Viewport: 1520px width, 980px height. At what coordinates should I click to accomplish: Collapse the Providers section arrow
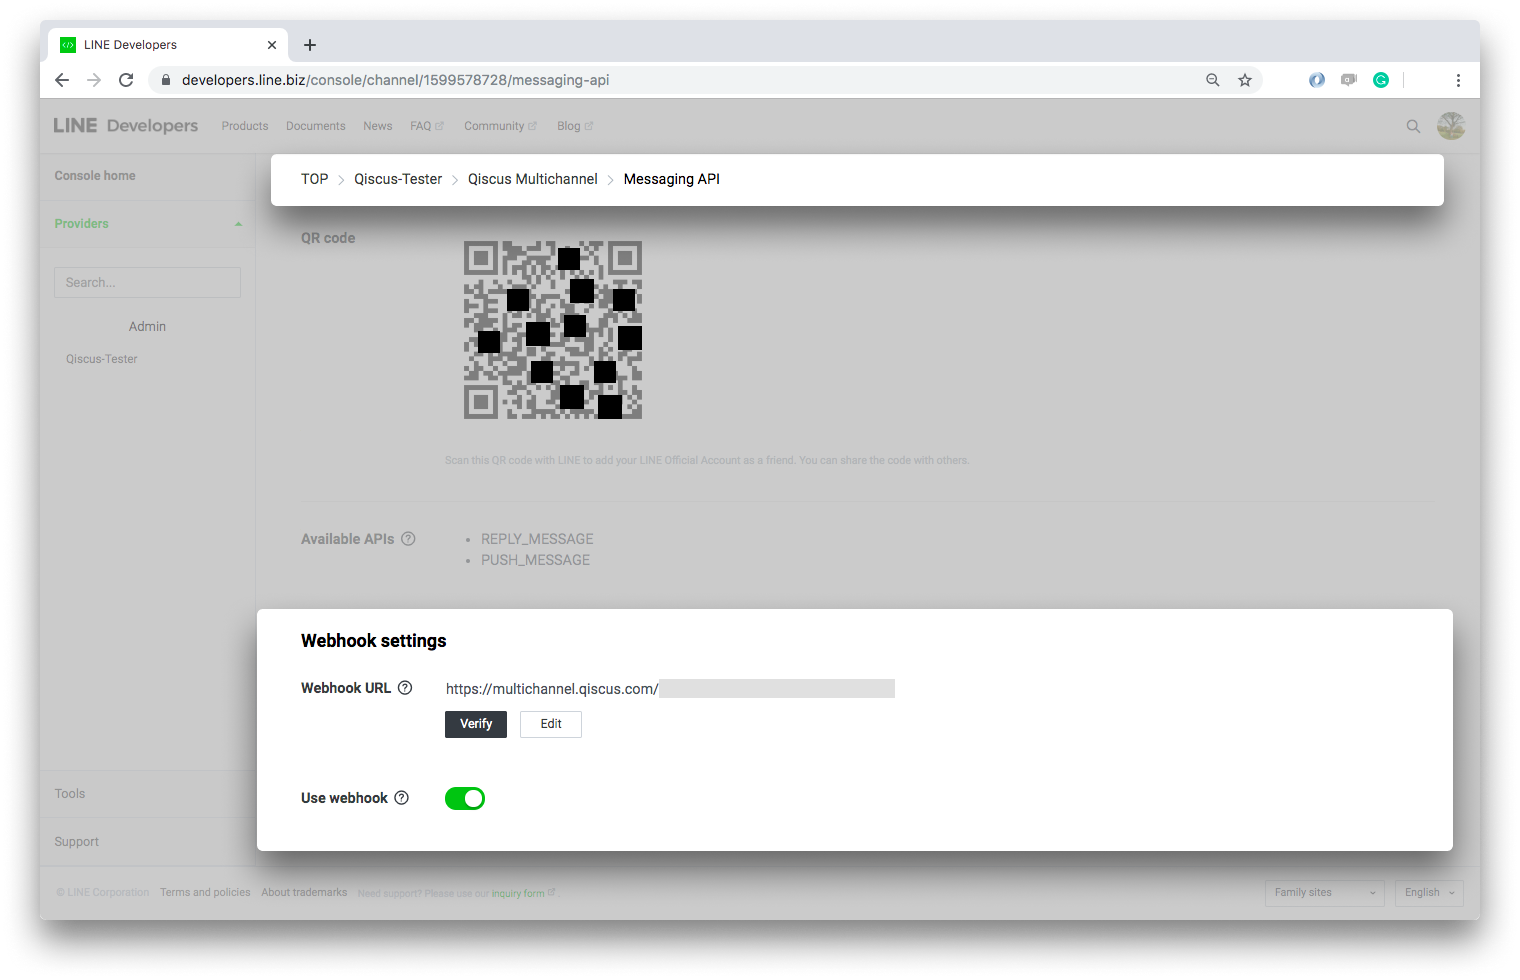tap(238, 224)
